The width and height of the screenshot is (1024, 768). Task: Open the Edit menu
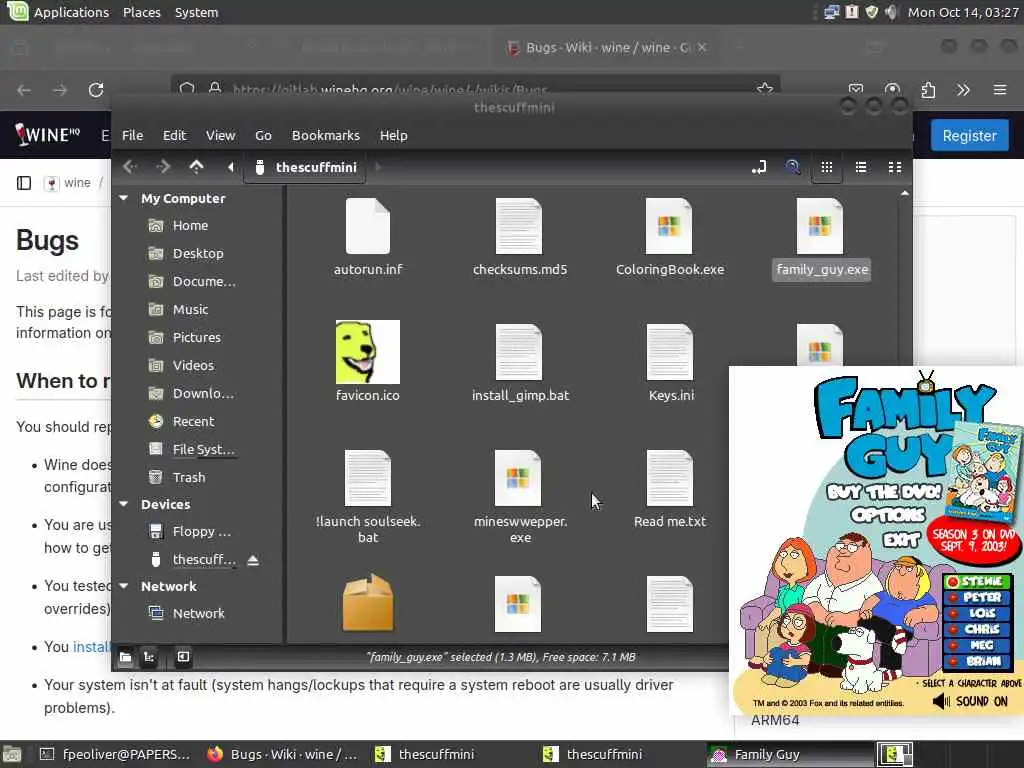click(174, 135)
